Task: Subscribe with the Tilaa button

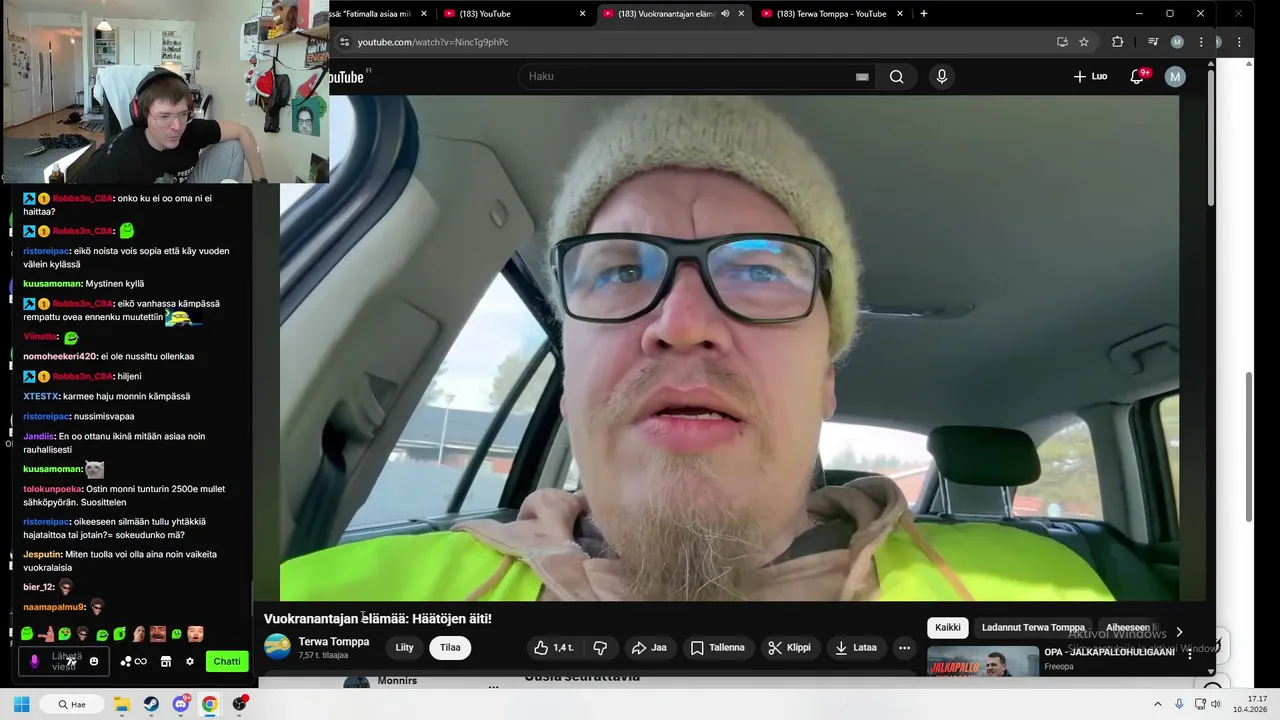Action: point(450,648)
